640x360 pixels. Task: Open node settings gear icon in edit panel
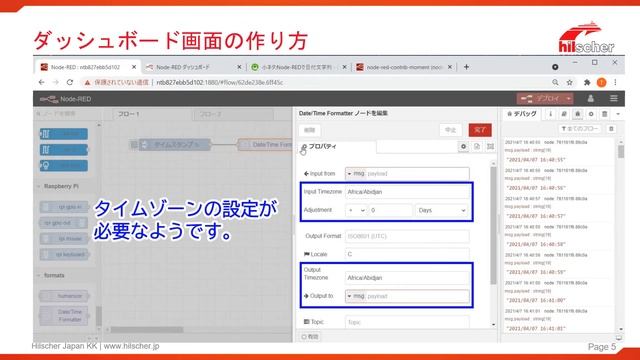click(463, 146)
